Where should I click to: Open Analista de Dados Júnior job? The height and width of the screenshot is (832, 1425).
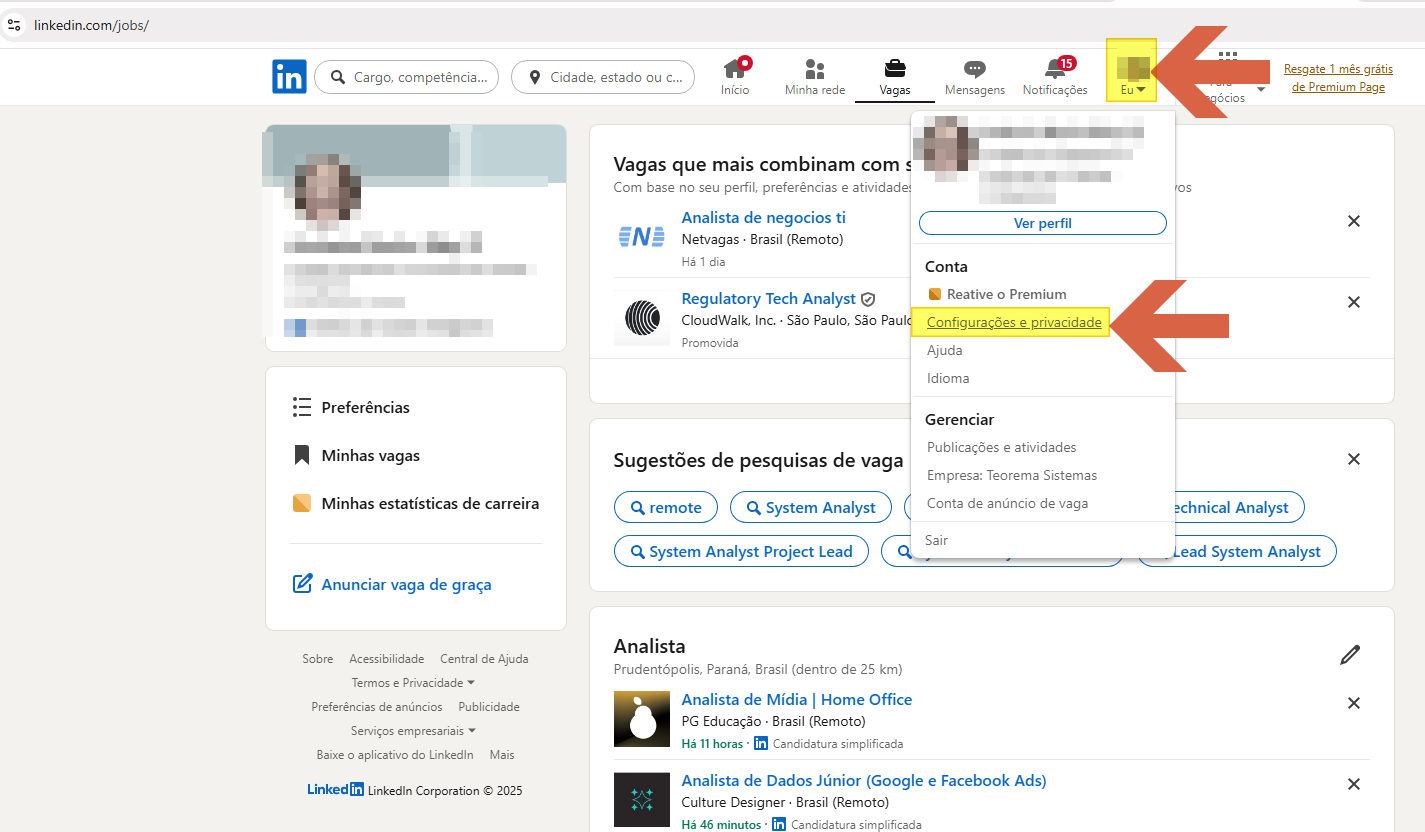(x=863, y=780)
